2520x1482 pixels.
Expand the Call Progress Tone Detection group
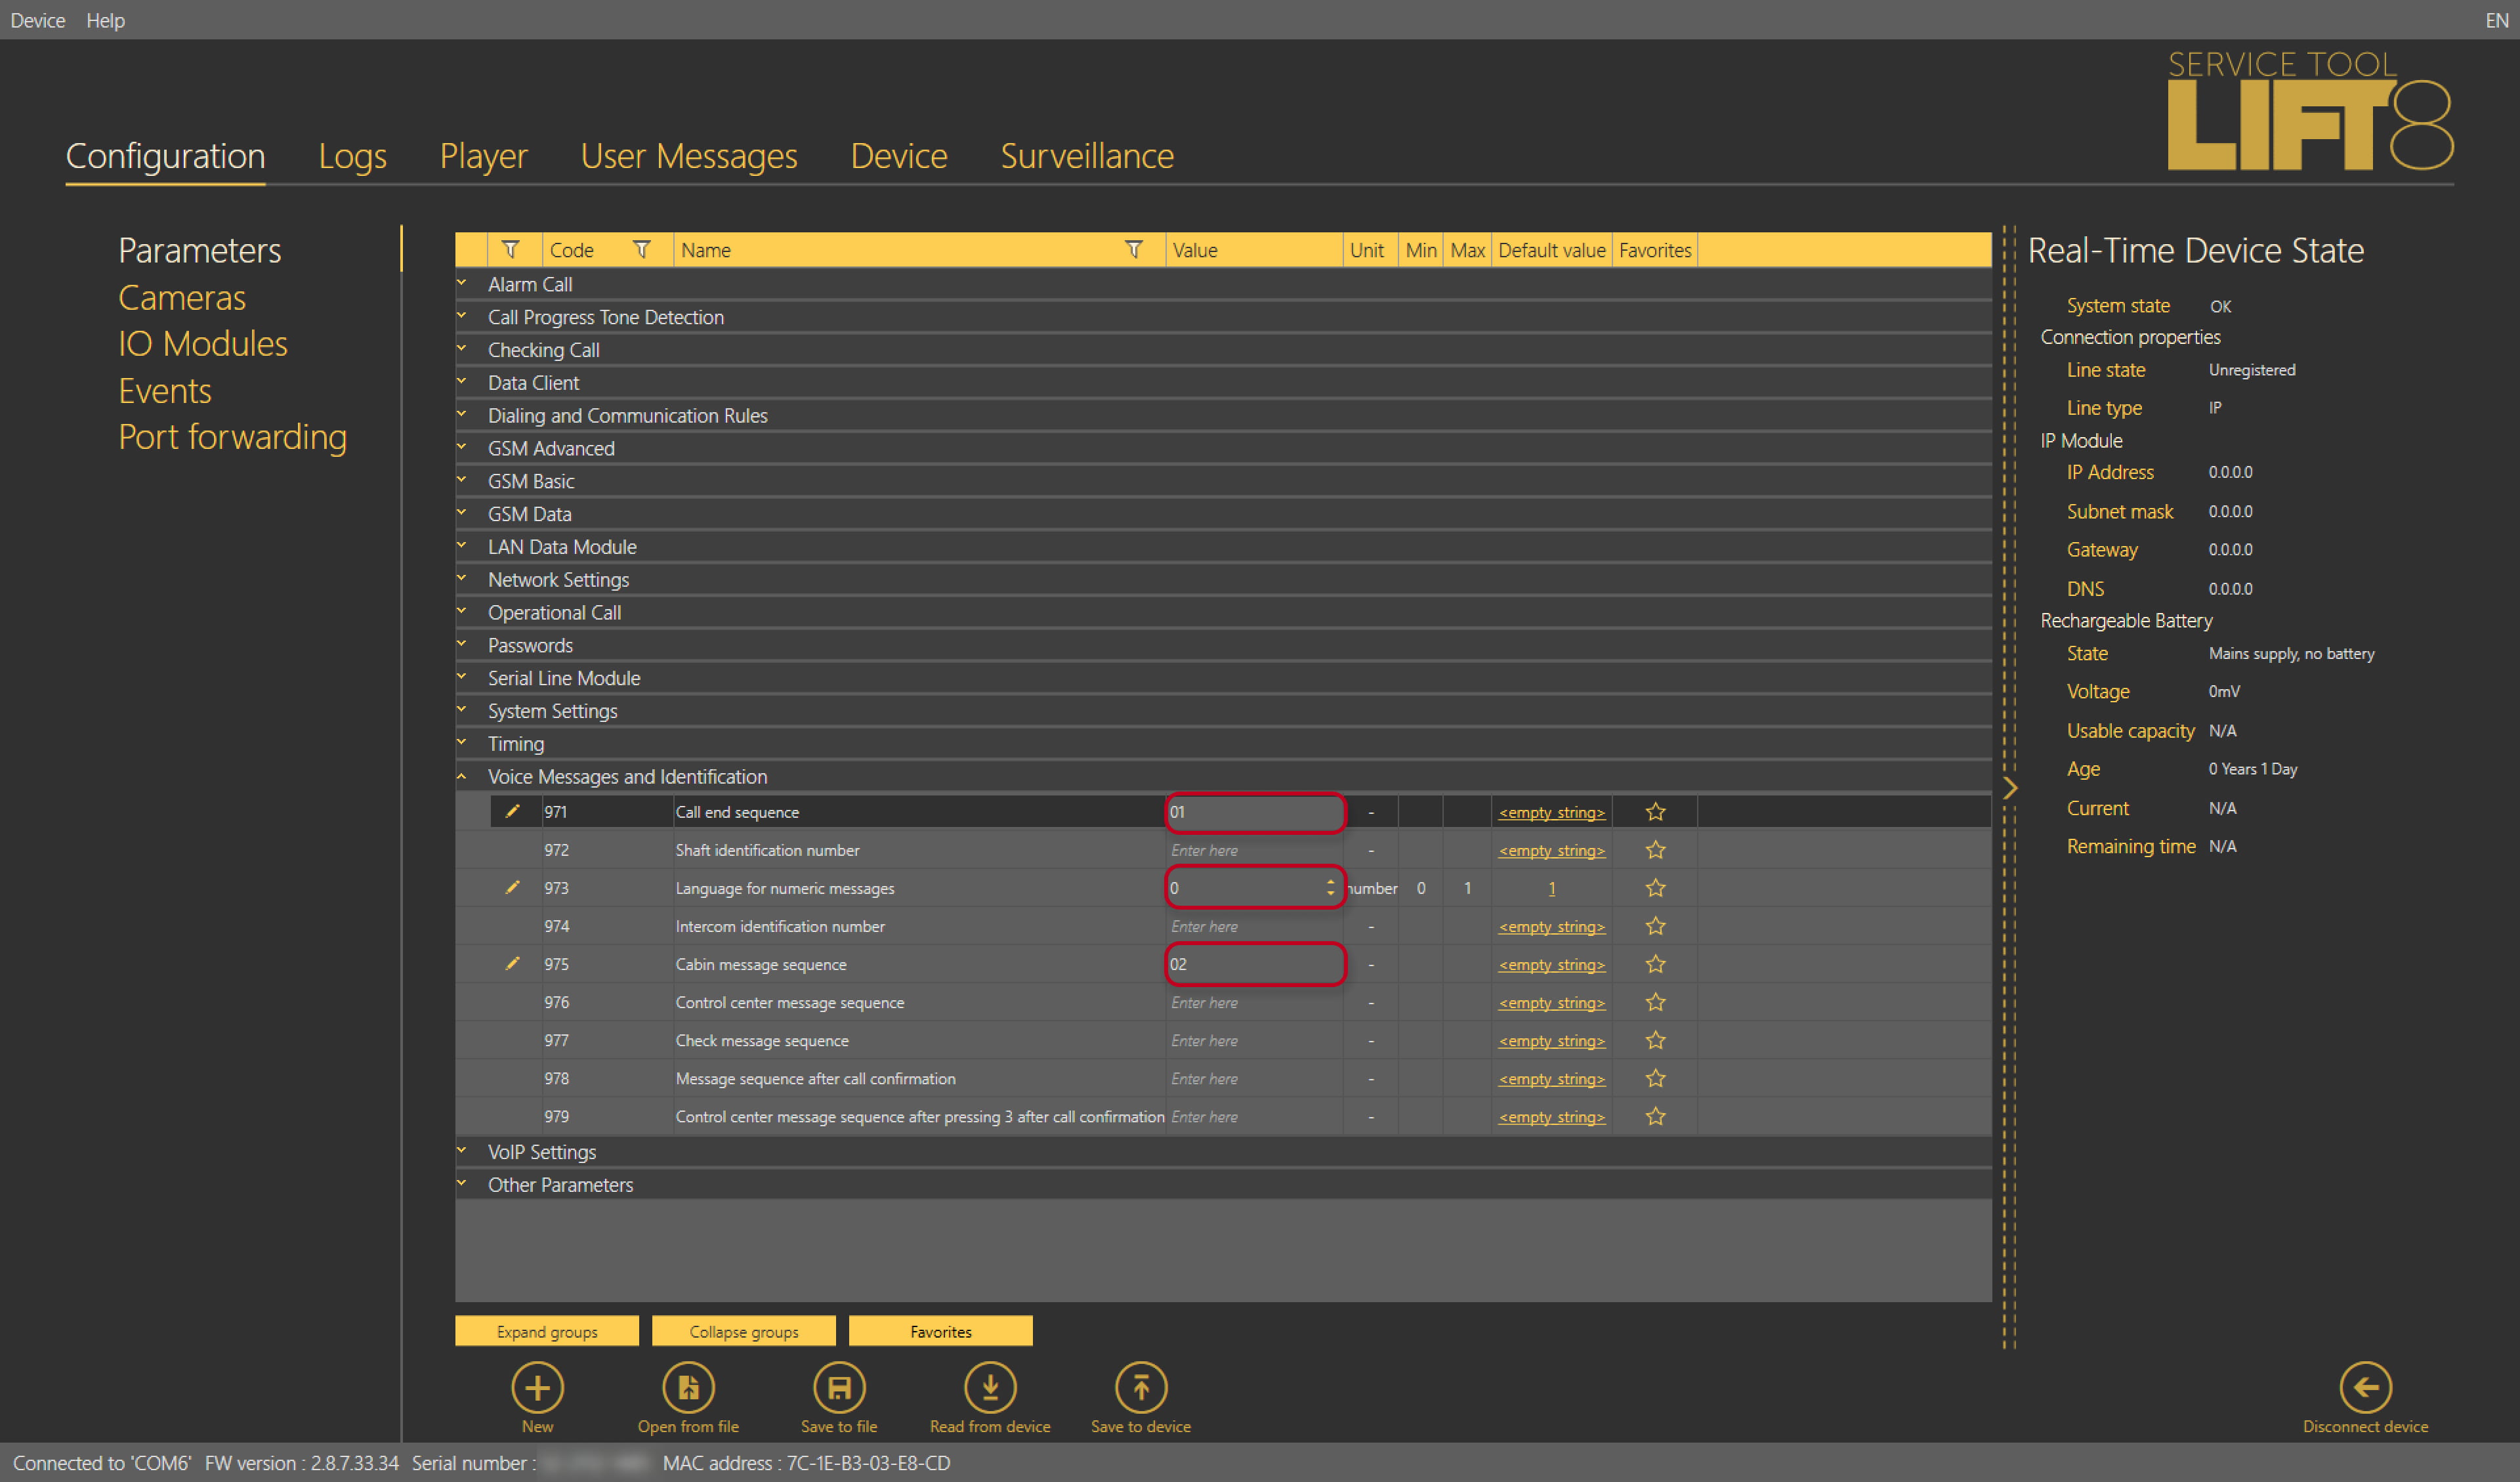(462, 317)
